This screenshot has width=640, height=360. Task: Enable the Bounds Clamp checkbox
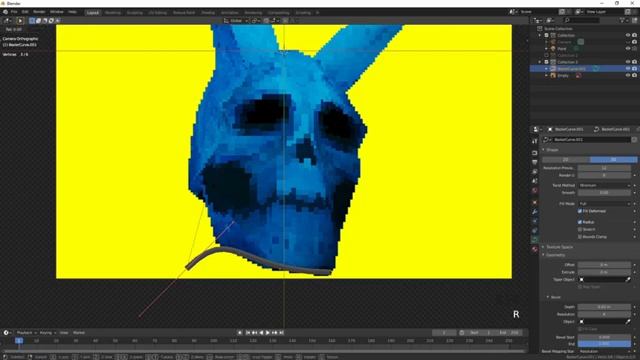click(580, 237)
